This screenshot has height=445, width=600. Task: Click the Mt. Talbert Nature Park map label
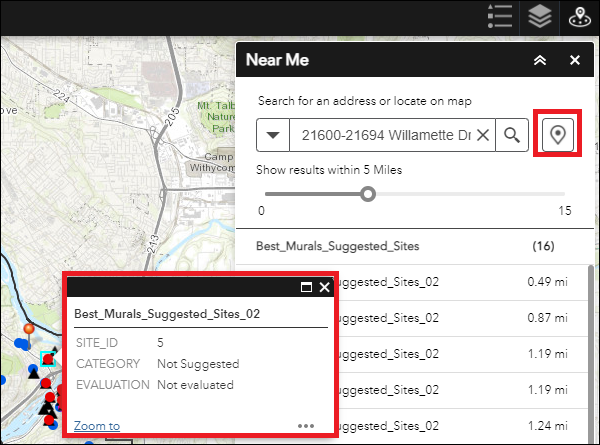point(216,116)
